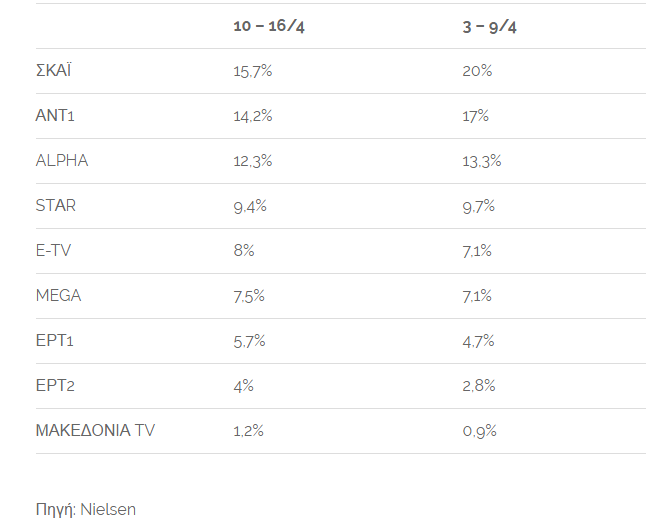Click the "Πηγή: Nielsen" source text
Screen dimensions: 646x526
point(86,509)
